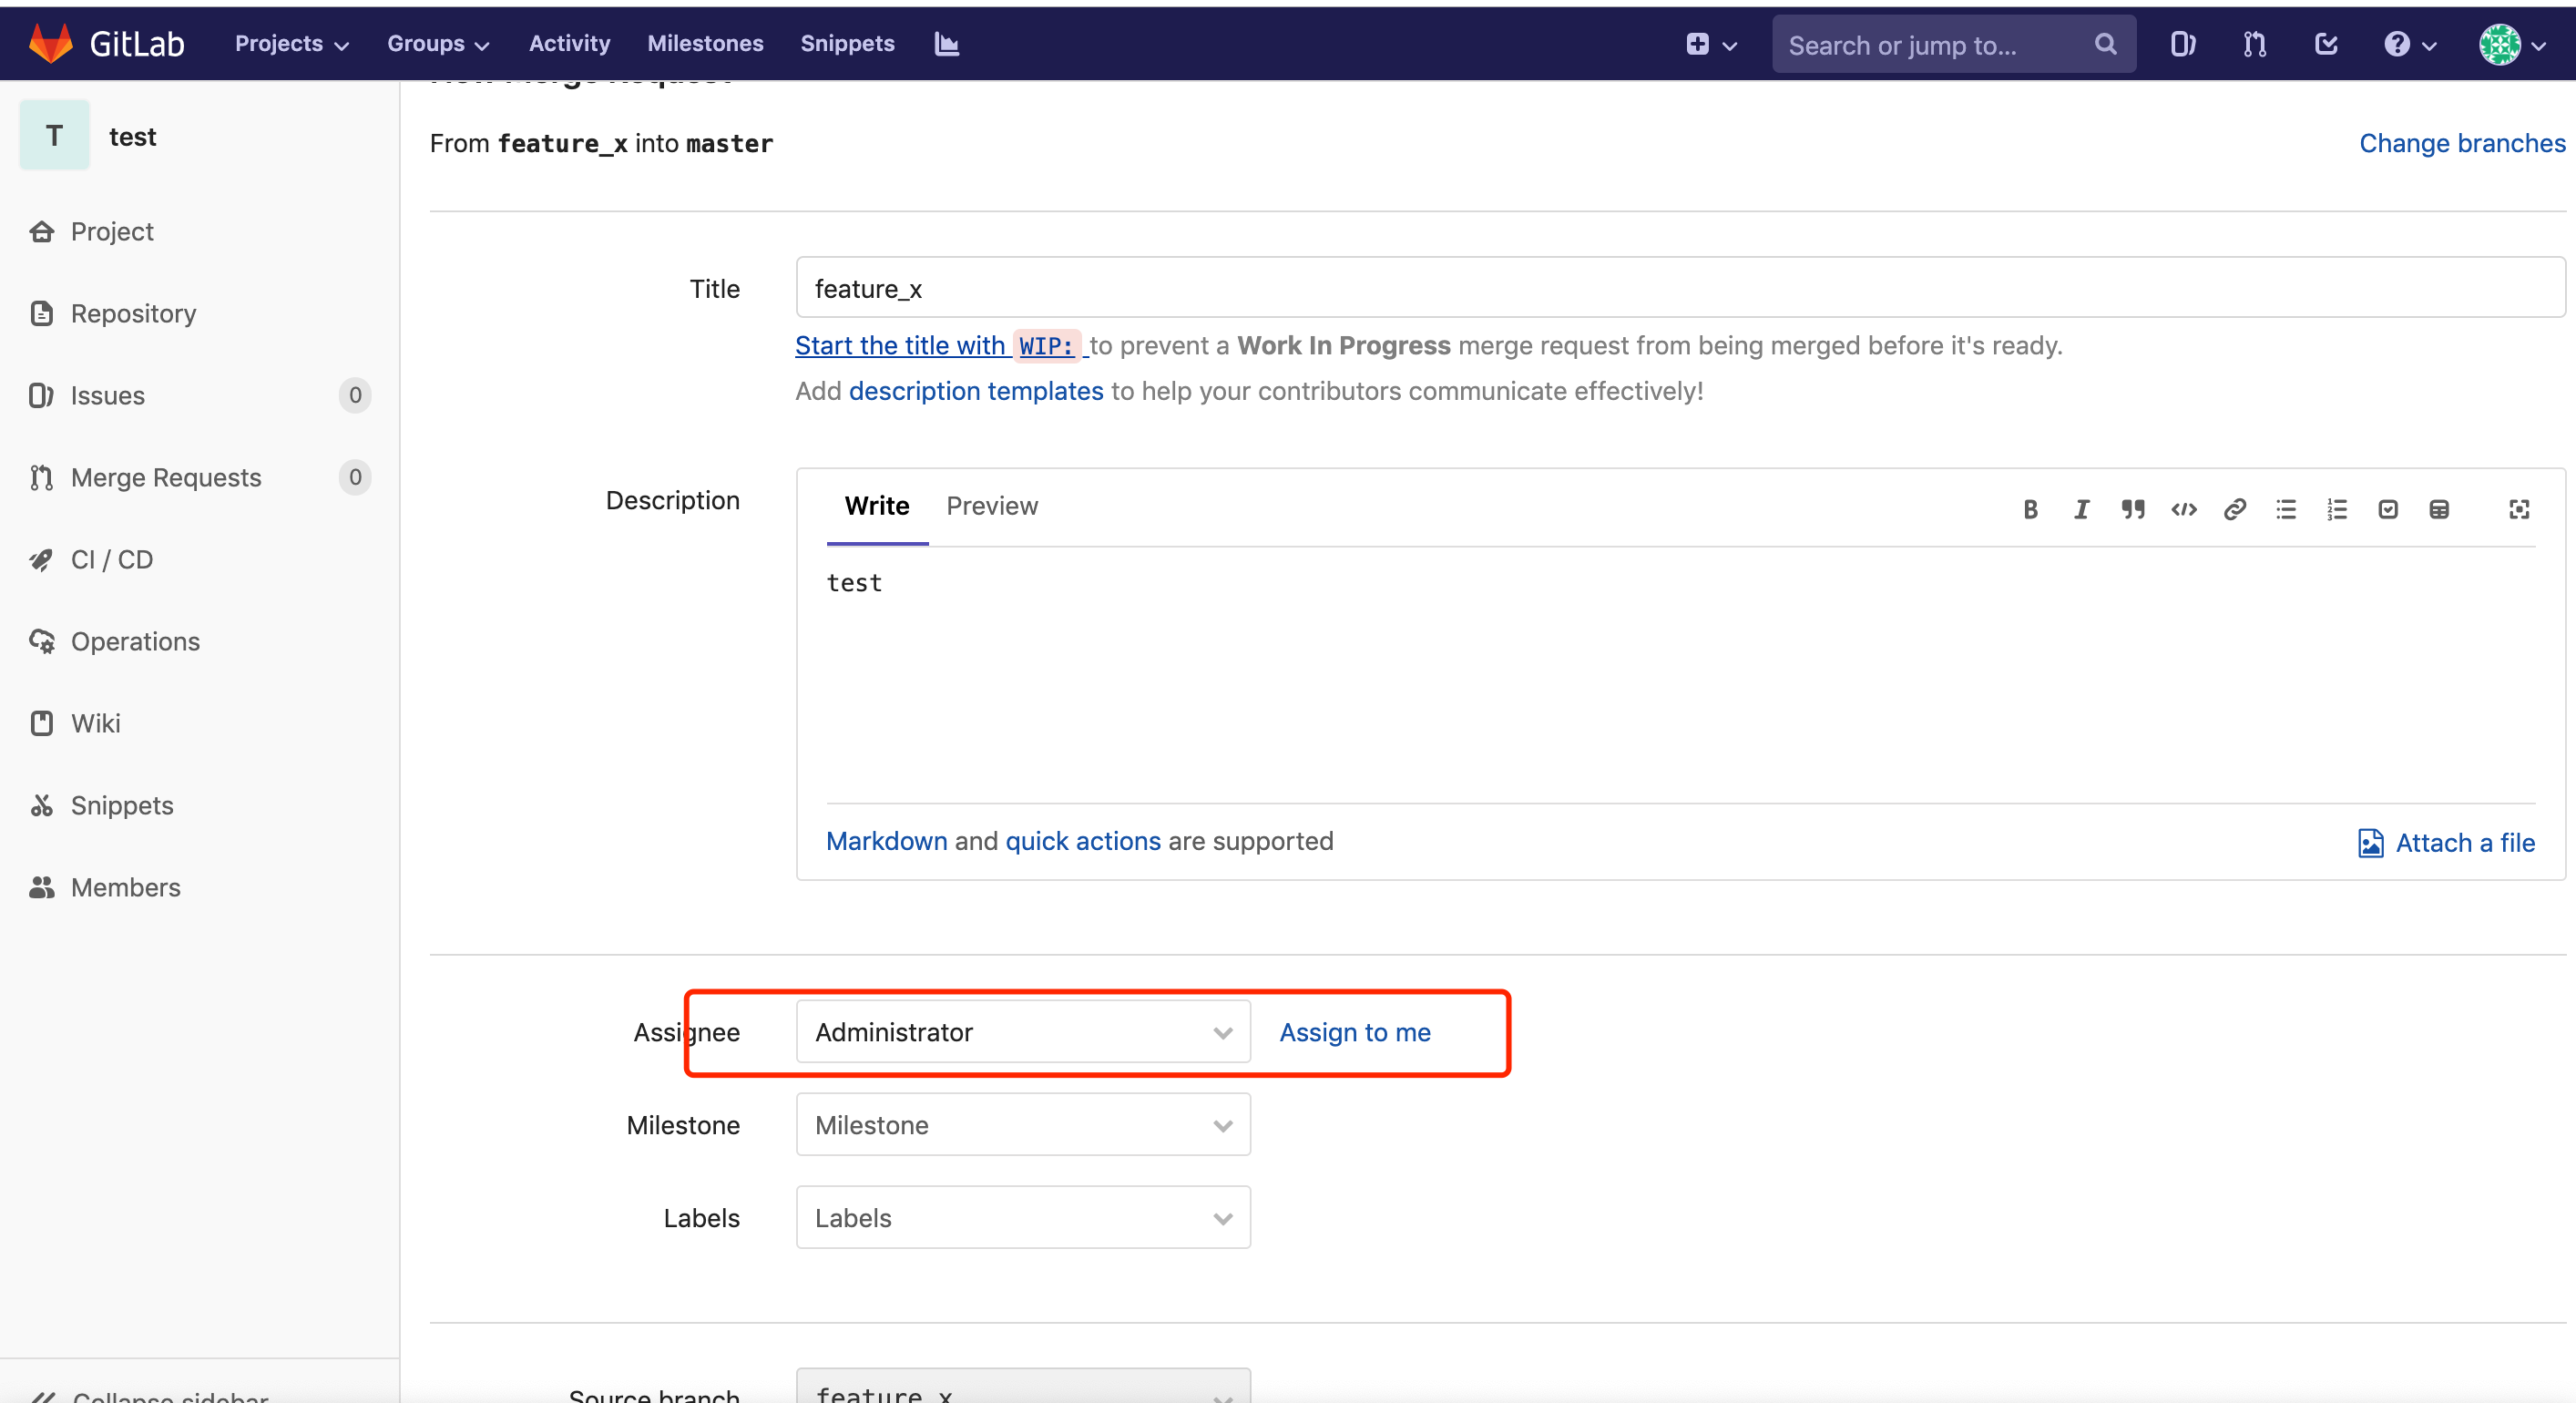Click the Assign to me link
The height and width of the screenshot is (1403, 2576).
coord(1354,1032)
